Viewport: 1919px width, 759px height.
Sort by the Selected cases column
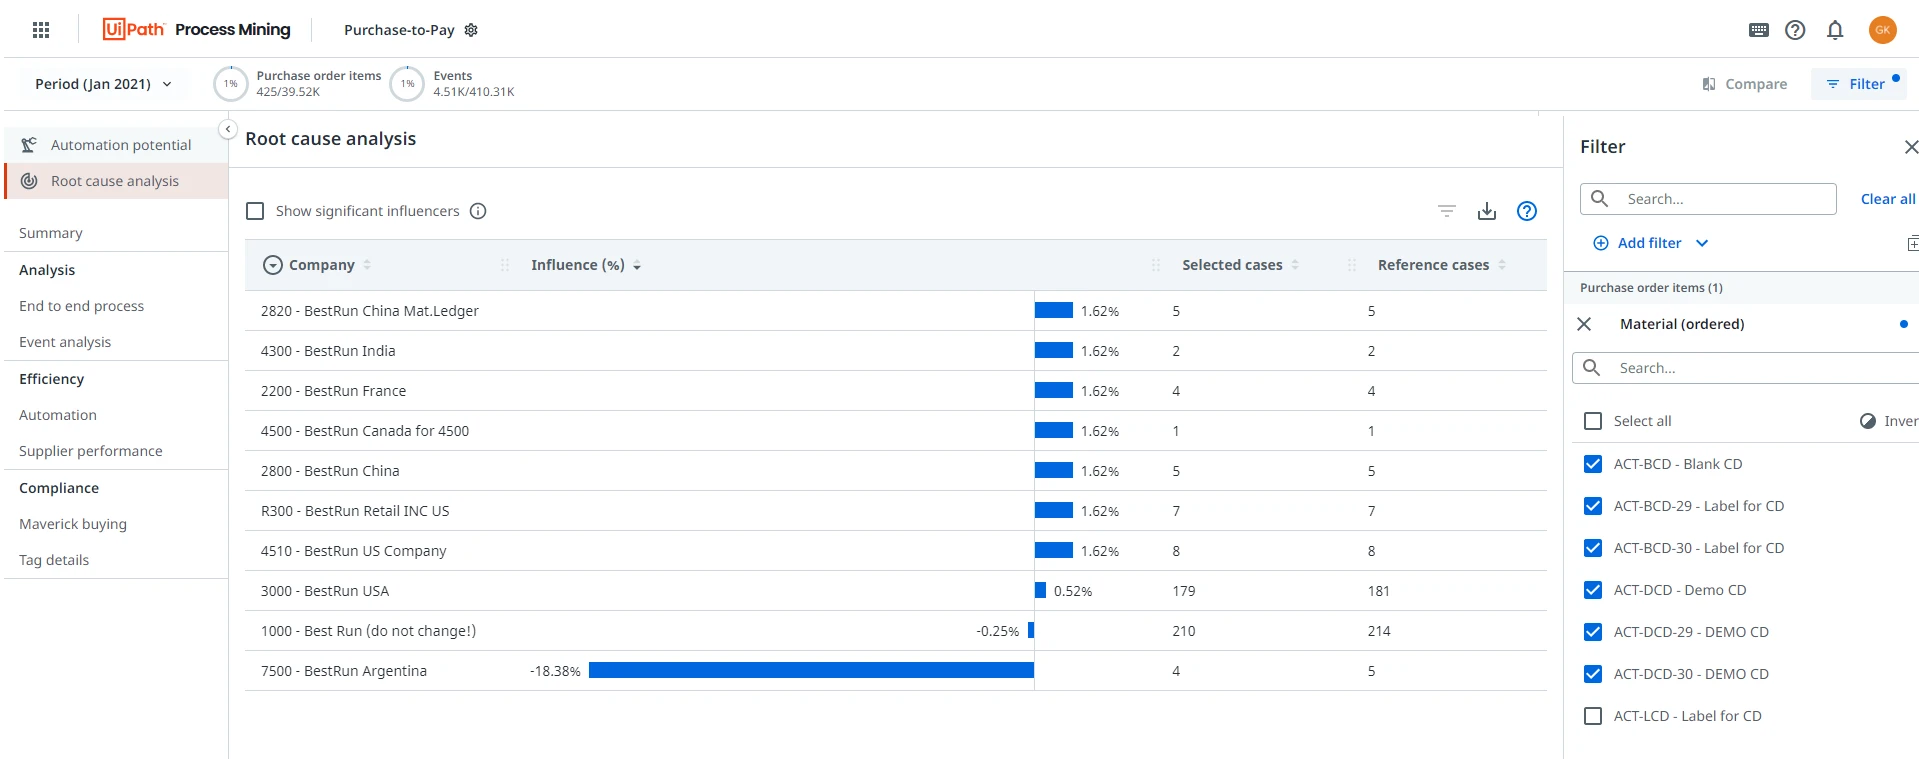(x=1295, y=265)
